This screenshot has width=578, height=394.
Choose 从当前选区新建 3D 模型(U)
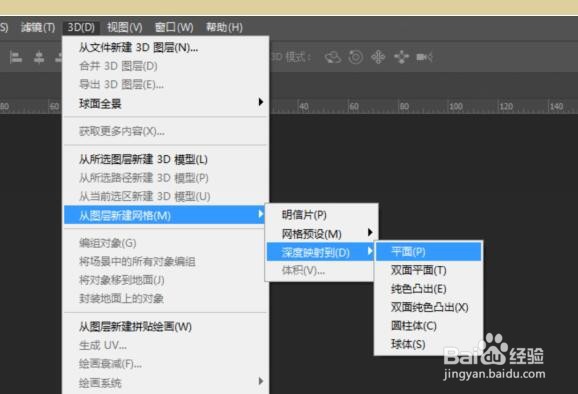[x=166, y=196]
